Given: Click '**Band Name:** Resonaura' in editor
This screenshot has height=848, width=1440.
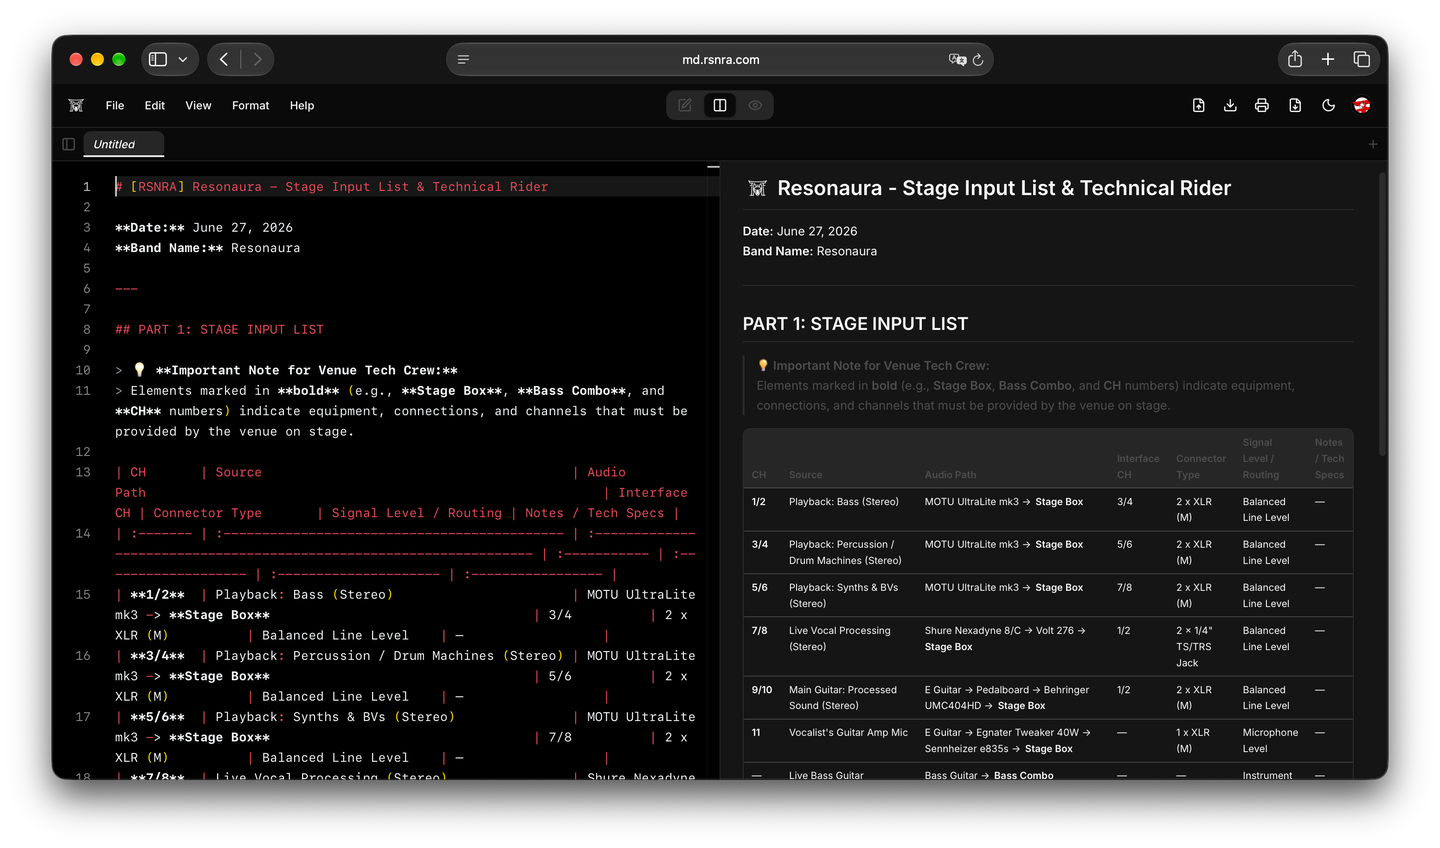Looking at the screenshot, I should (x=207, y=248).
